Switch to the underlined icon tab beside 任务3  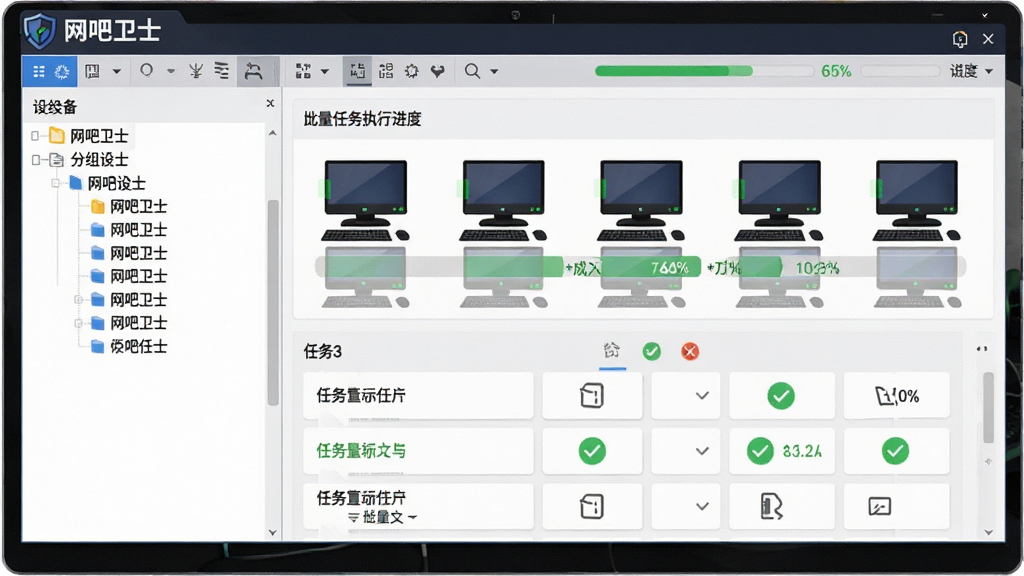[612, 351]
